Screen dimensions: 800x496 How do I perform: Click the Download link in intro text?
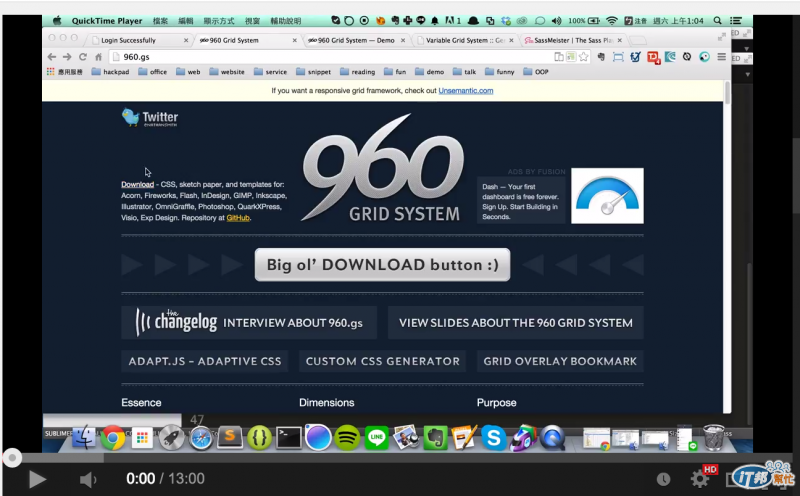tap(137, 184)
